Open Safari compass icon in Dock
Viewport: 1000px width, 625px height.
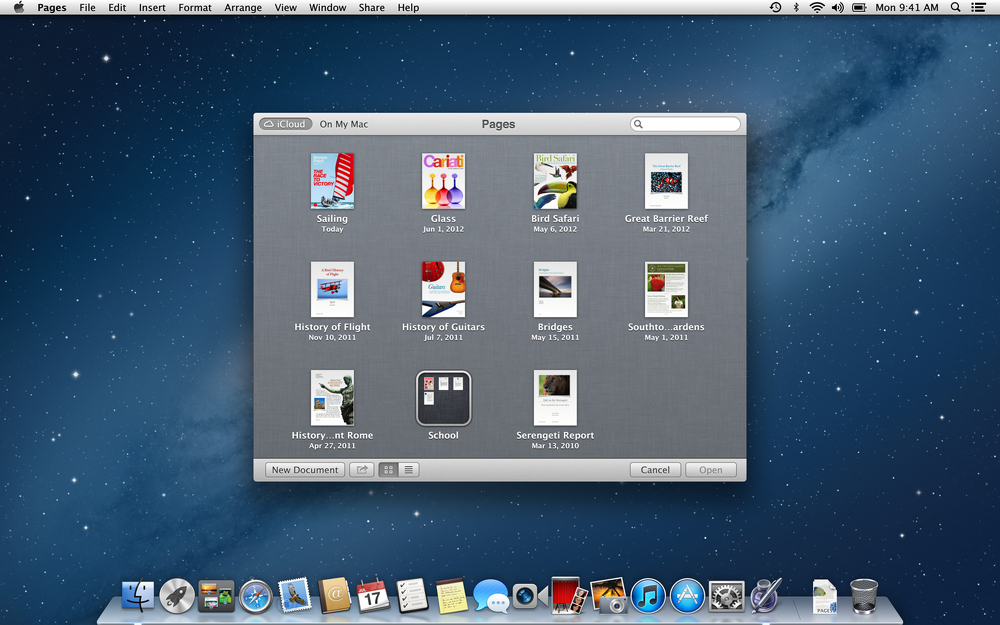coord(256,596)
